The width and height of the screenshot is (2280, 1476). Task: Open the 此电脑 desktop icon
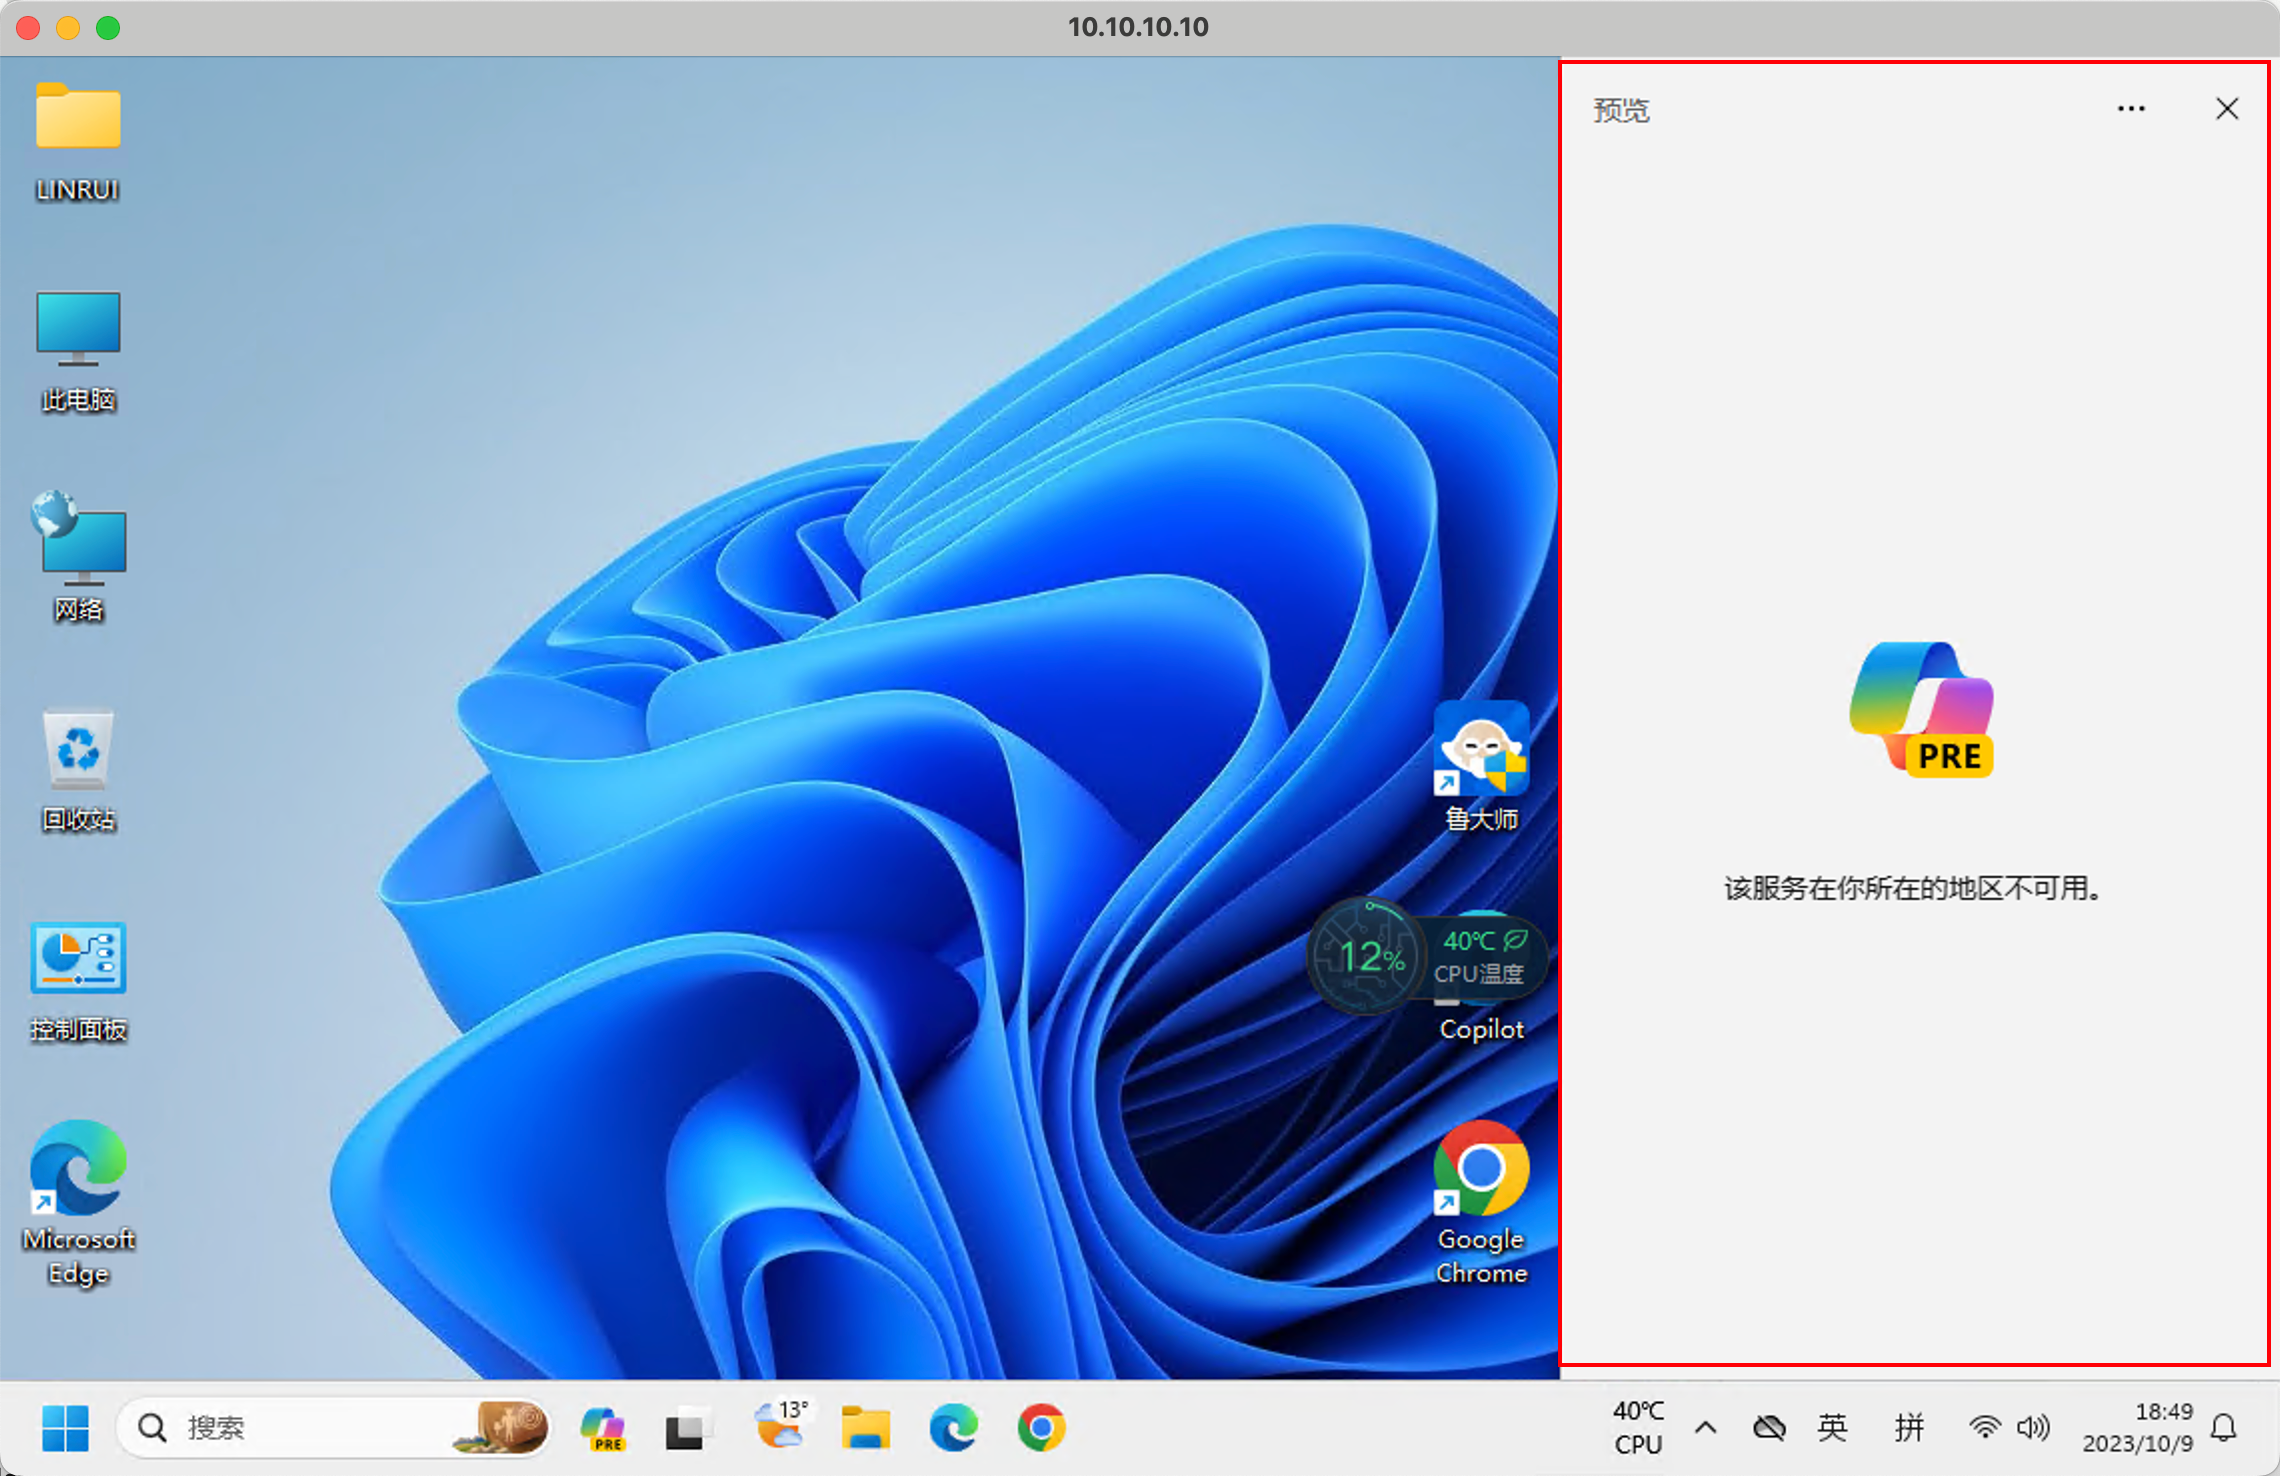click(78, 350)
